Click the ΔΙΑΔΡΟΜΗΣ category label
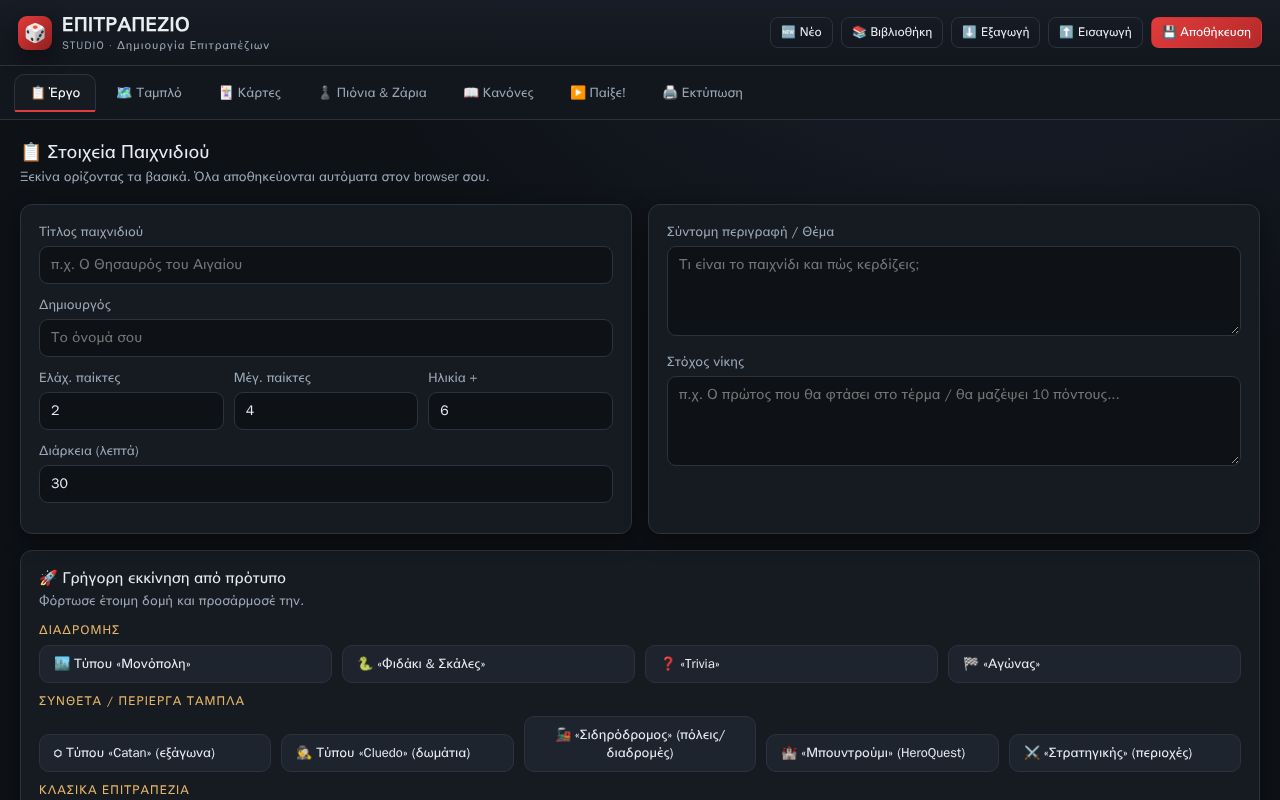 point(79,630)
